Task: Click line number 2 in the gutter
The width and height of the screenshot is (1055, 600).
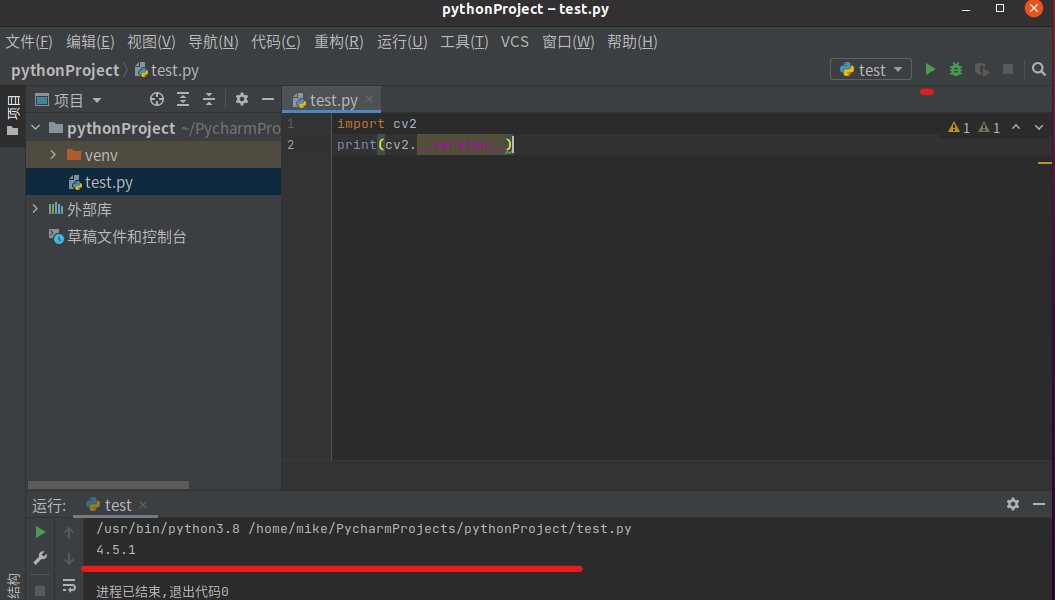Action: pos(291,145)
